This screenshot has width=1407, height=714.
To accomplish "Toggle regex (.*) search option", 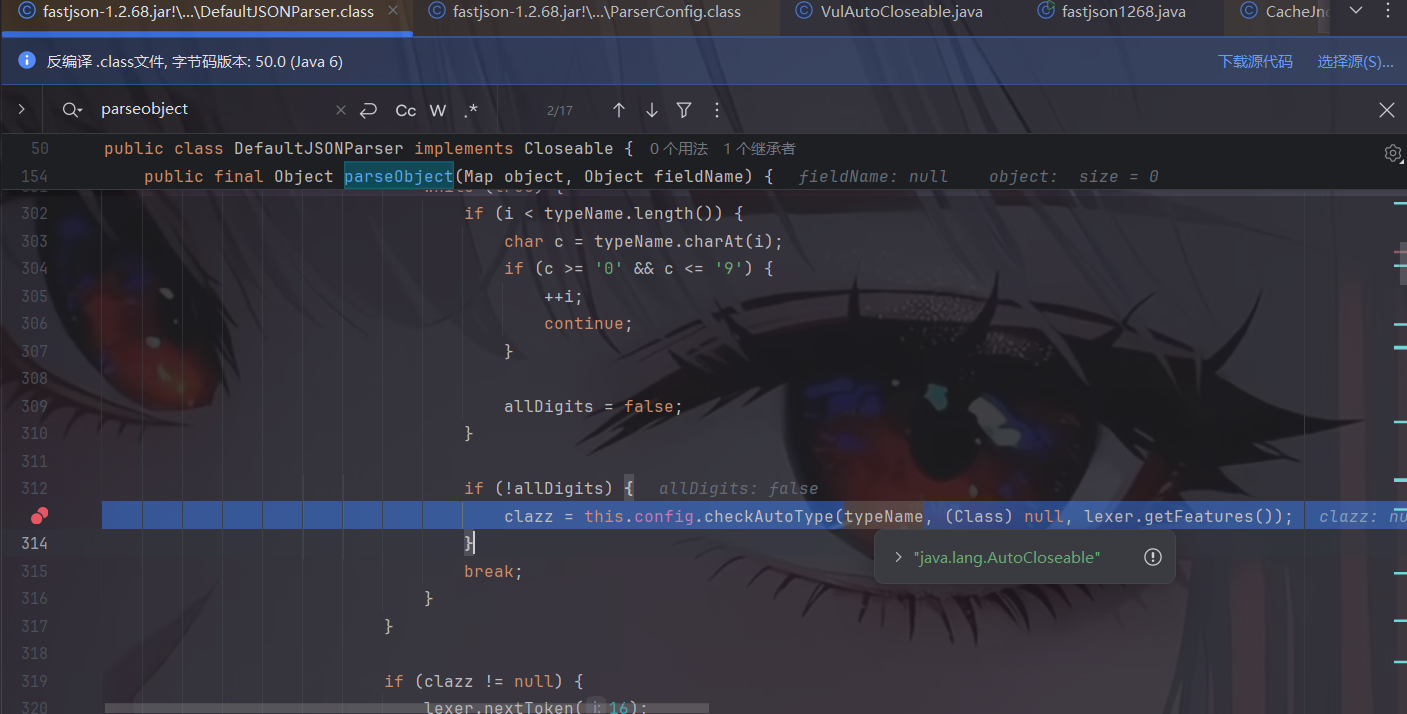I will point(471,110).
